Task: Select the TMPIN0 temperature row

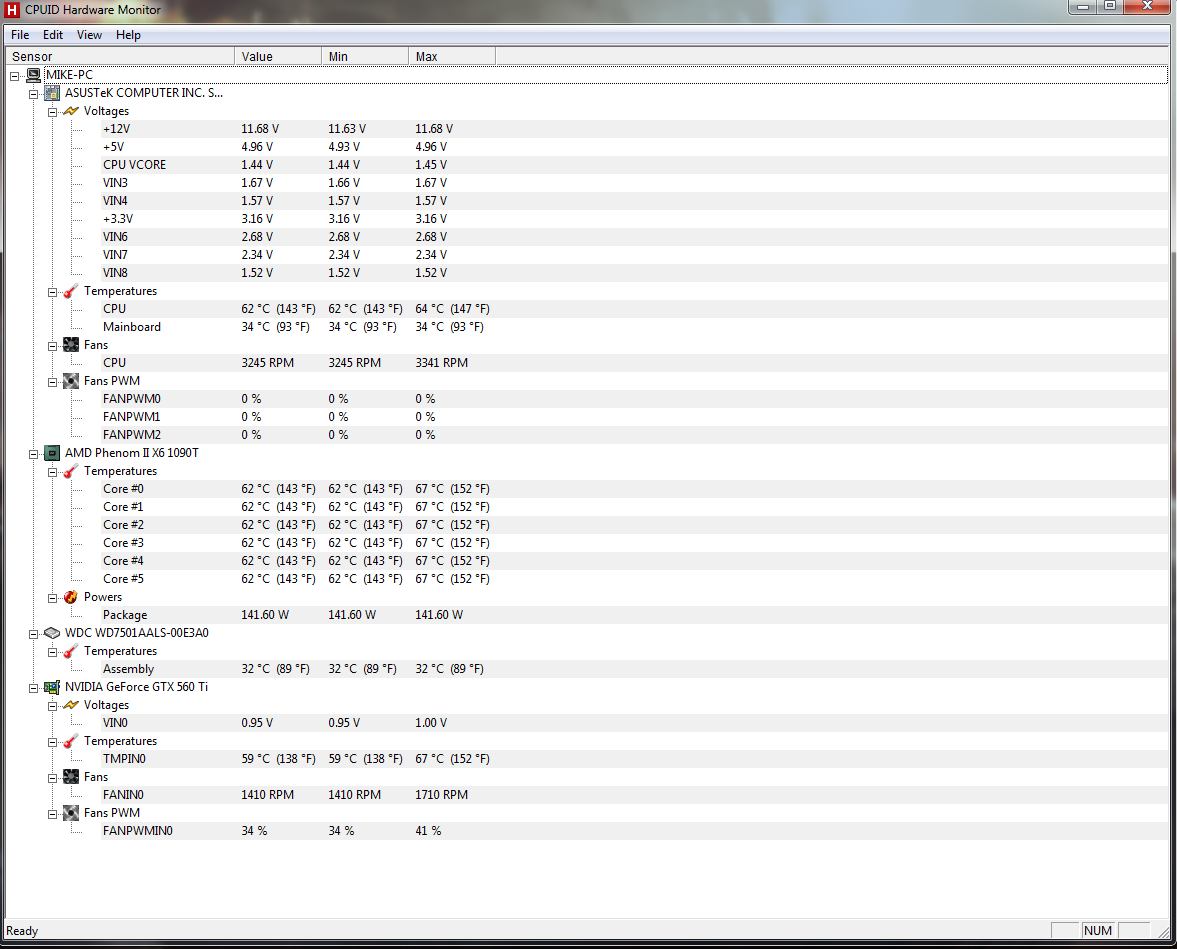Action: [x=635, y=759]
